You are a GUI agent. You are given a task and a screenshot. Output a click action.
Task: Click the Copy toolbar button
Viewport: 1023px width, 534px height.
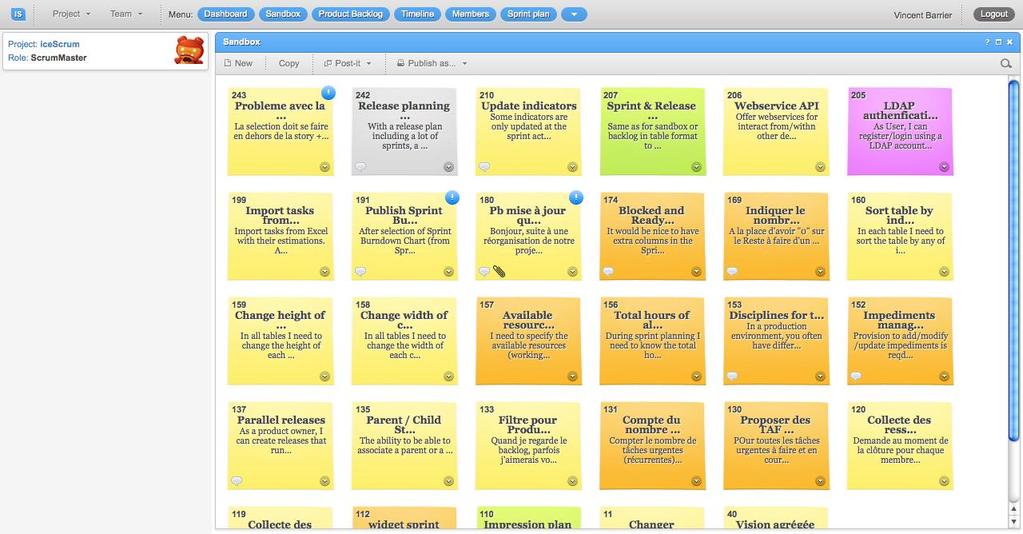point(289,63)
